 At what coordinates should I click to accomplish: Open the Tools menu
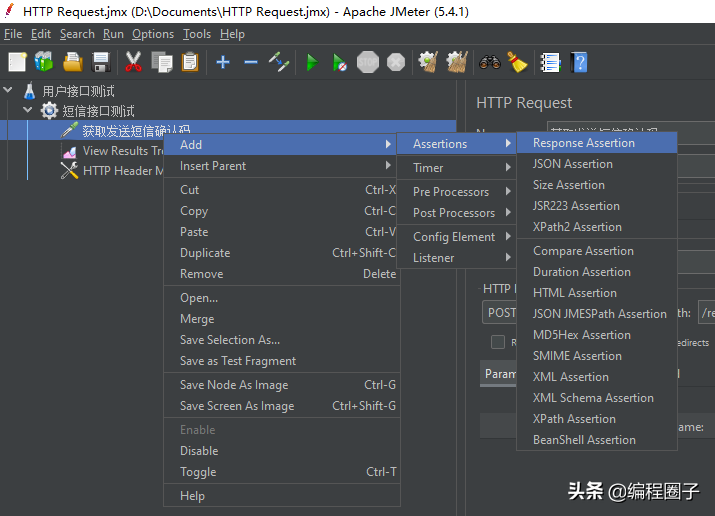197,34
